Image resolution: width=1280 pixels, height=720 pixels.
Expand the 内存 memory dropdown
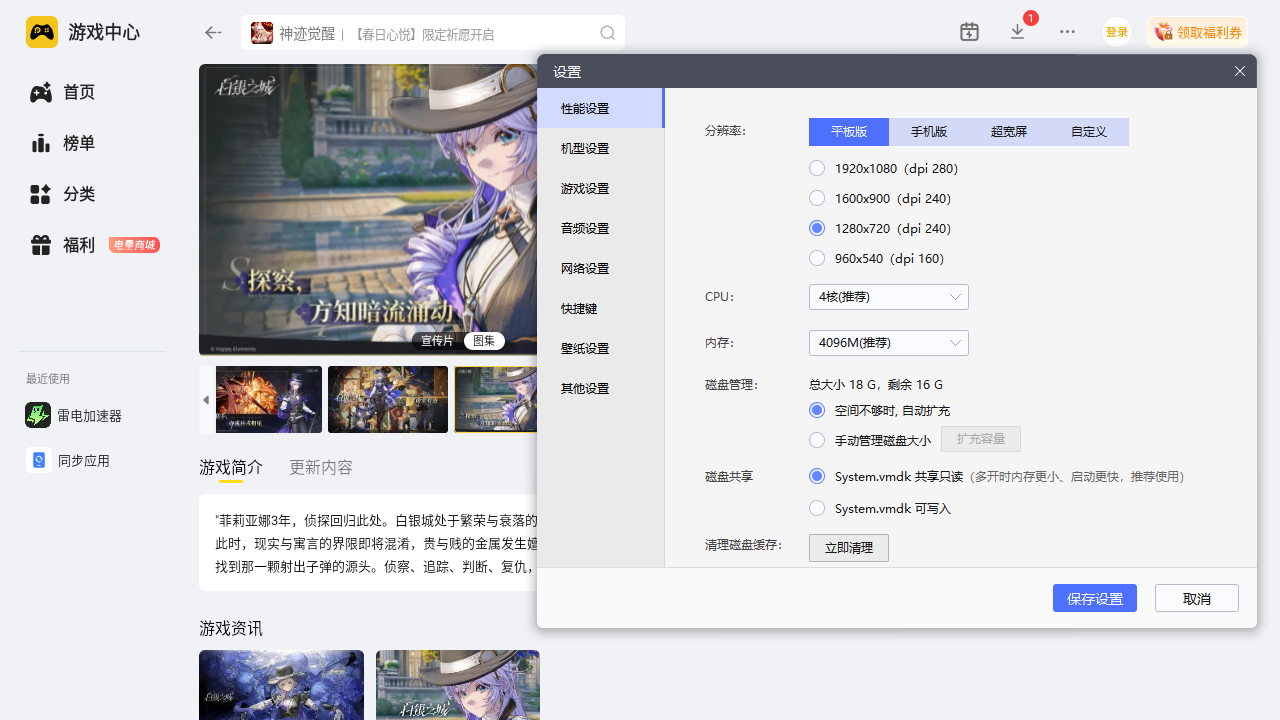pos(888,343)
